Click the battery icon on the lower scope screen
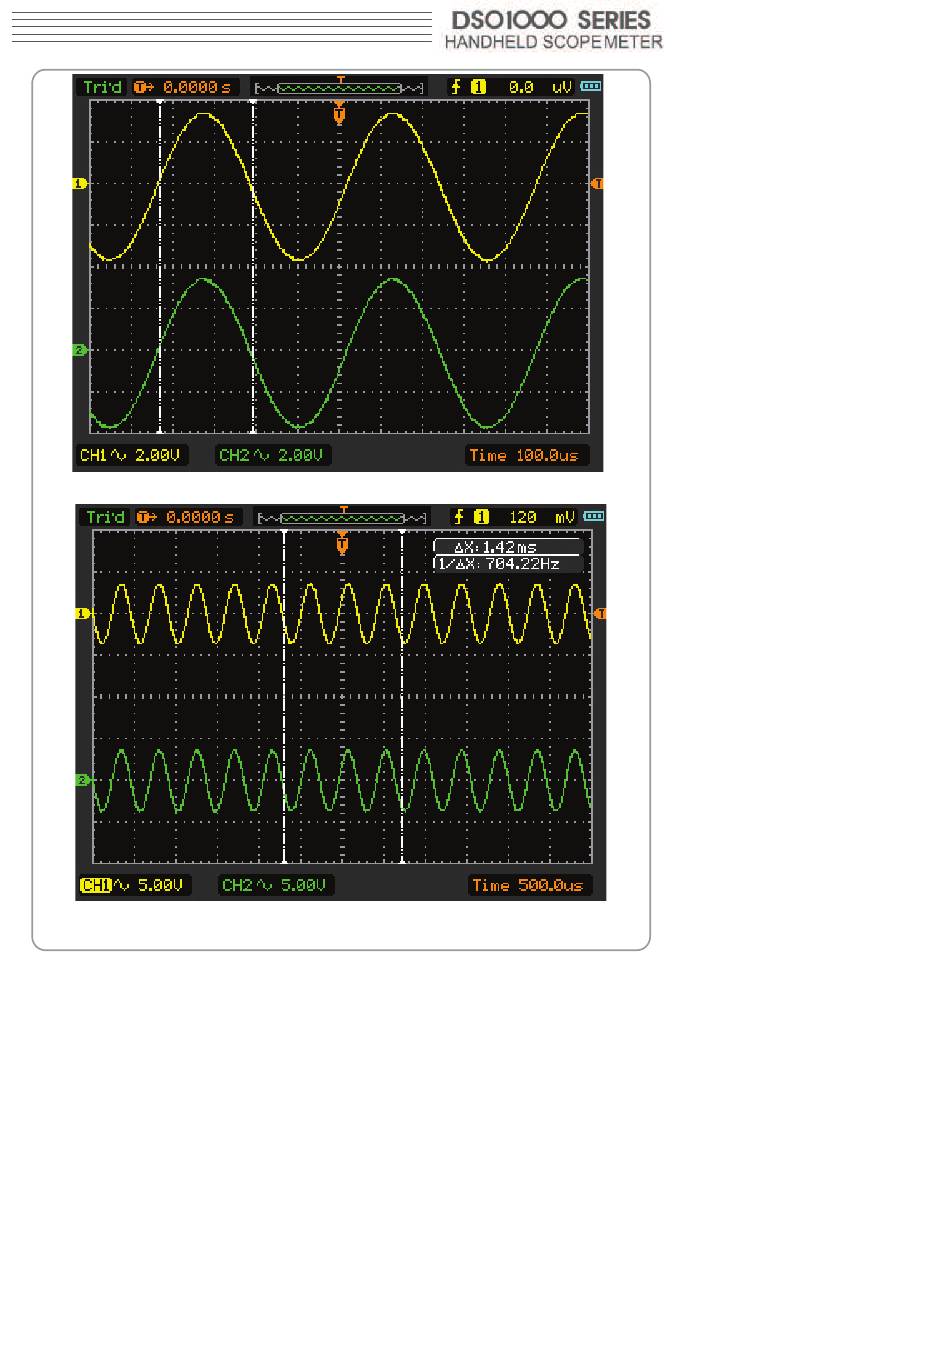950x1360 pixels. [594, 517]
